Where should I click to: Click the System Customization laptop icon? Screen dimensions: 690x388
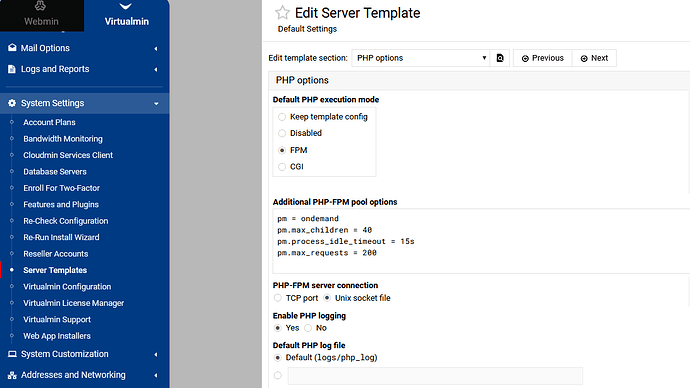pos(12,354)
